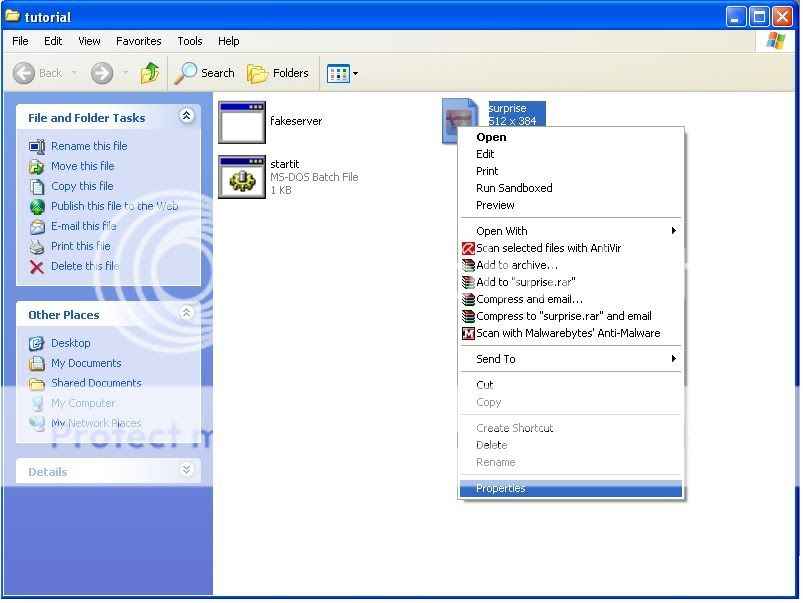Click Delete this file link
The height and width of the screenshot is (603, 803).
coord(84,266)
